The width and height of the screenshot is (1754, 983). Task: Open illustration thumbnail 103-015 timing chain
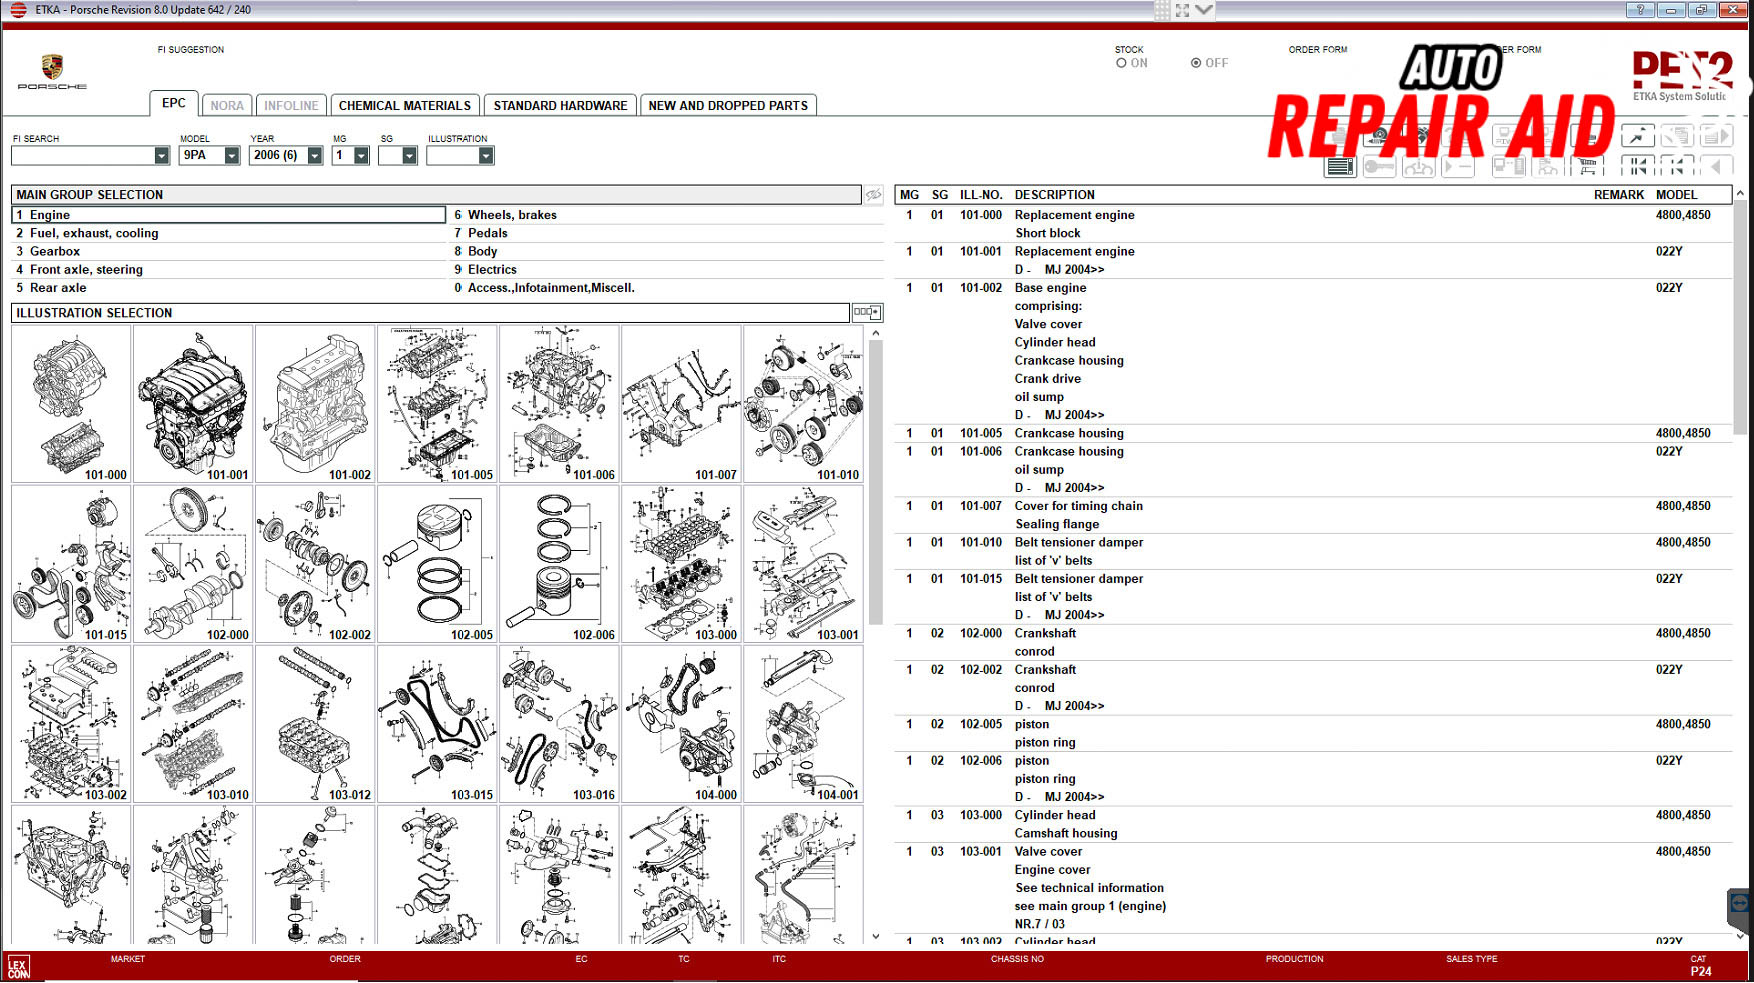[437, 724]
